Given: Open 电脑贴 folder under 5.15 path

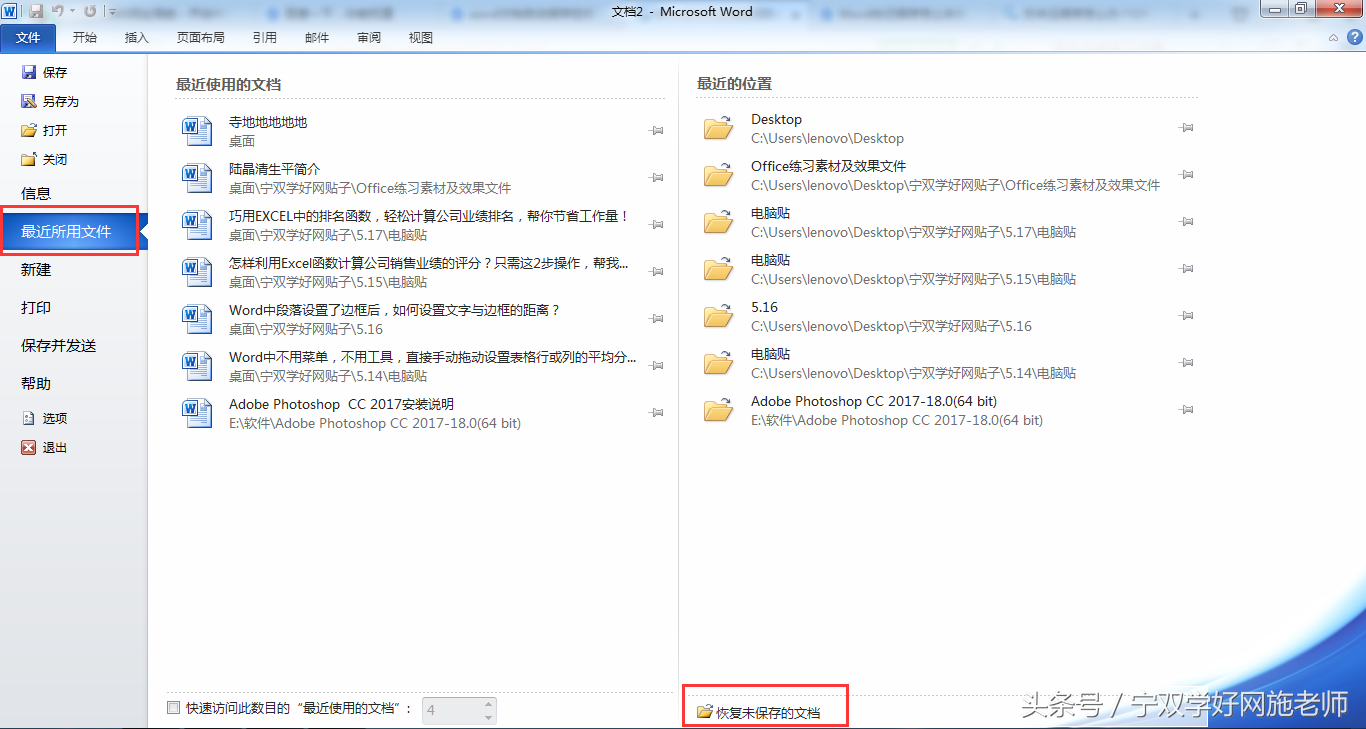Looking at the screenshot, I should (718, 269).
